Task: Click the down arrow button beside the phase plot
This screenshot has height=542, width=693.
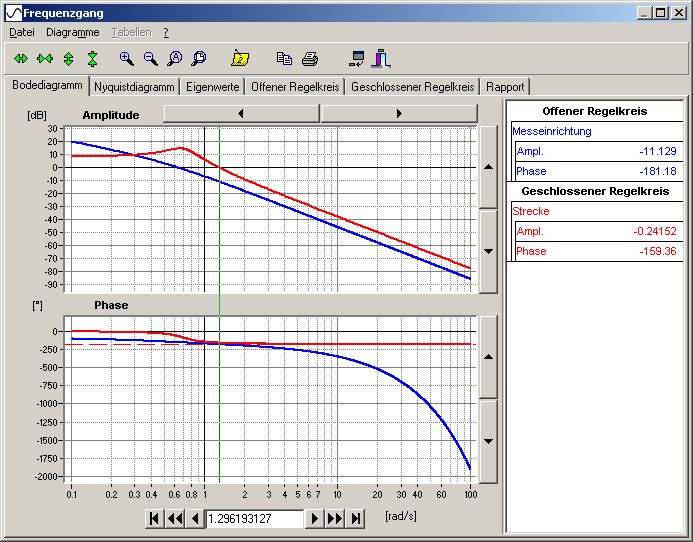Action: click(488, 441)
